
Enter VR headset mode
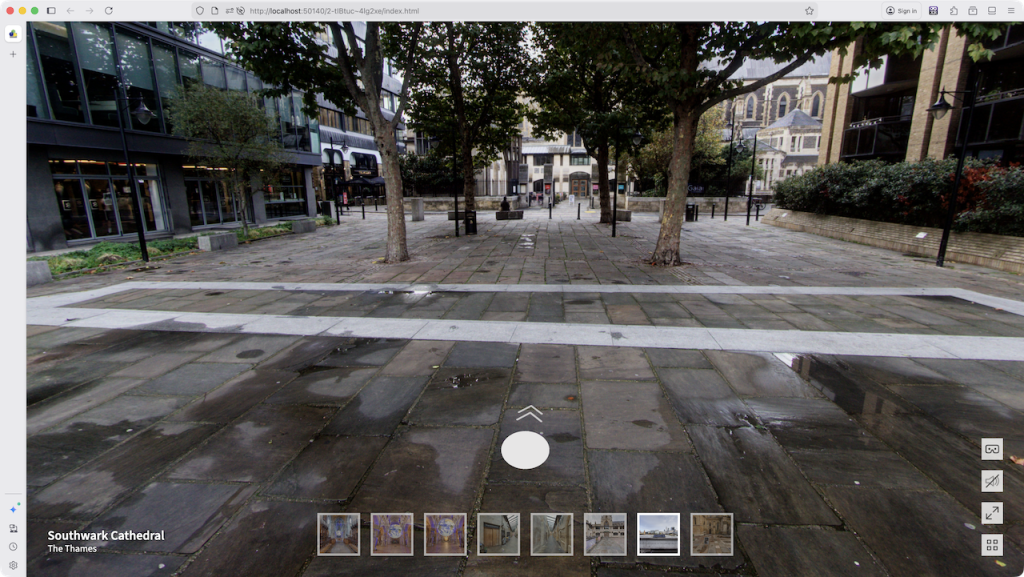[x=992, y=449]
